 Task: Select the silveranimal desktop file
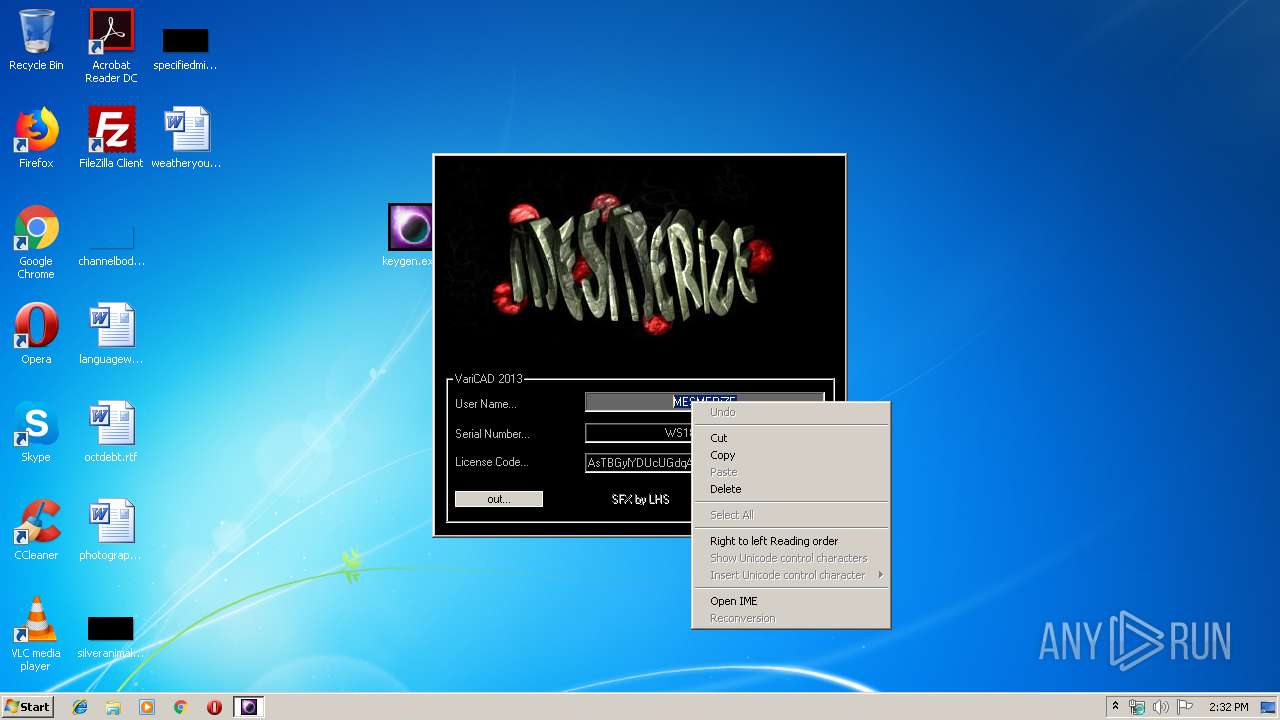click(x=111, y=638)
